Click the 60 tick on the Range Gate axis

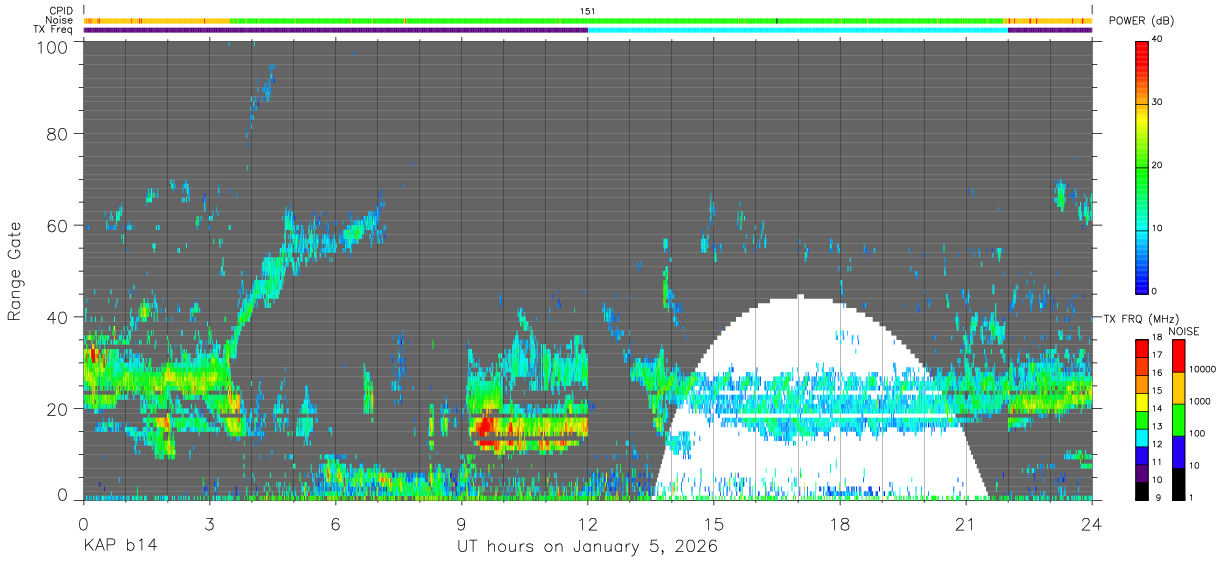[x=58, y=225]
